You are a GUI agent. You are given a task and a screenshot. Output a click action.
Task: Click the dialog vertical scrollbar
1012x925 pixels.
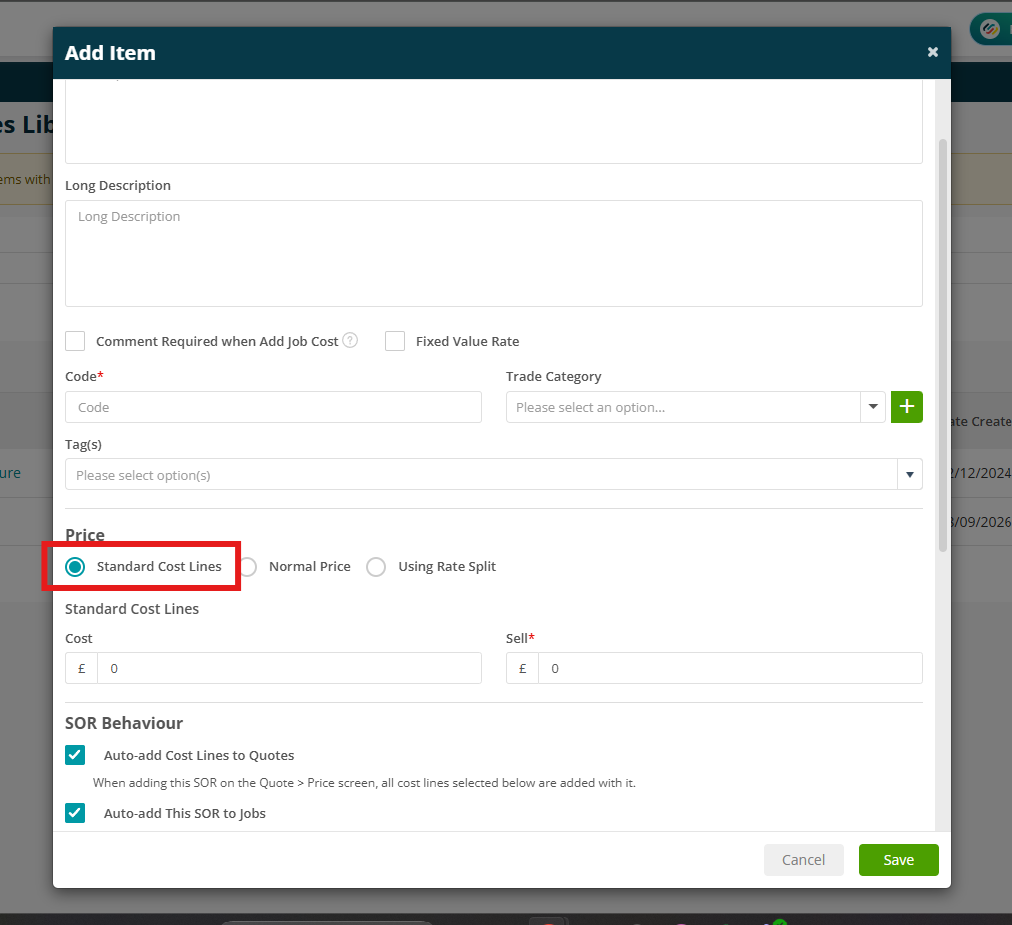pyautogui.click(x=942, y=345)
